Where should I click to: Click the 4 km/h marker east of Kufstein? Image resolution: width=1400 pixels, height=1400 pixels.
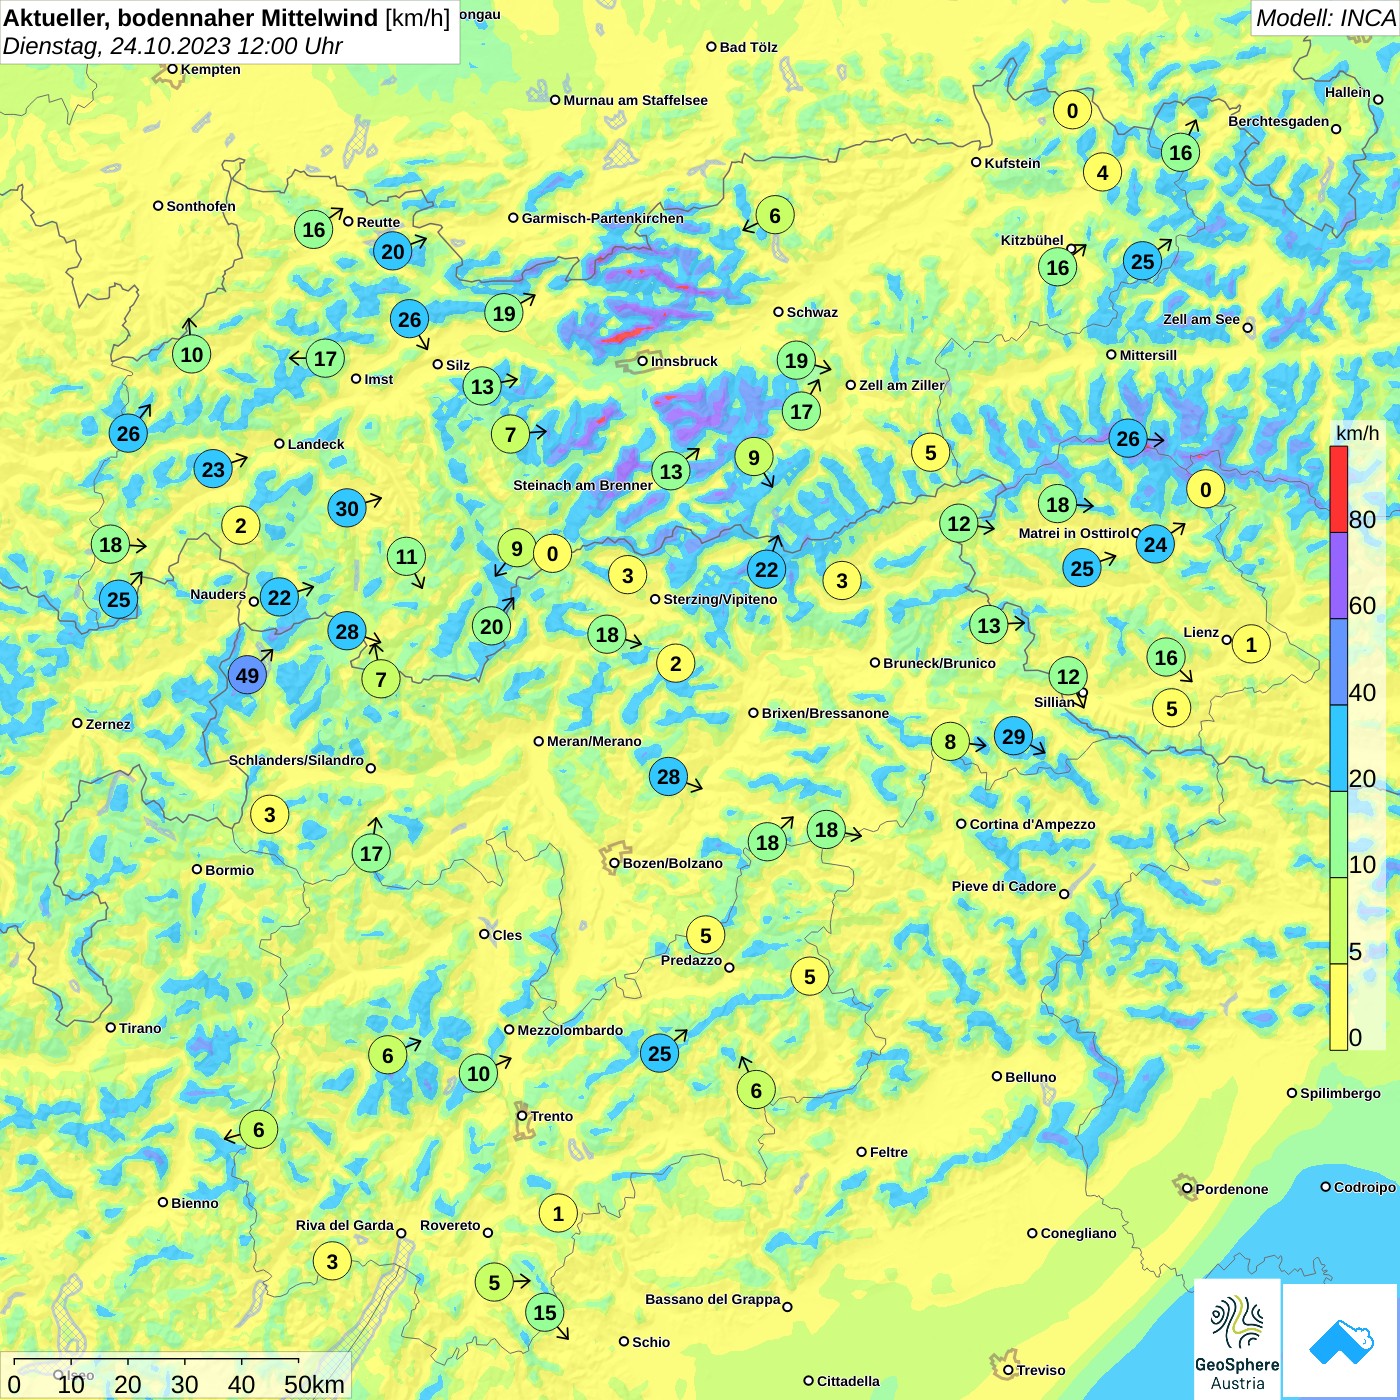click(x=1103, y=172)
